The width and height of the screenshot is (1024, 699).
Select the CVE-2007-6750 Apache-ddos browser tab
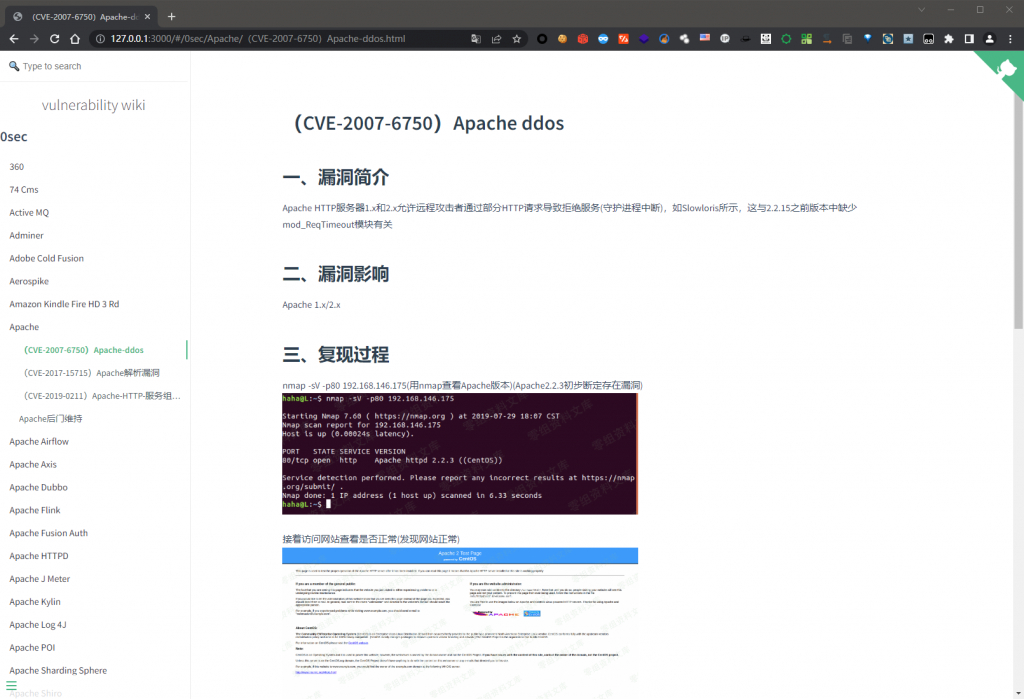[82, 16]
